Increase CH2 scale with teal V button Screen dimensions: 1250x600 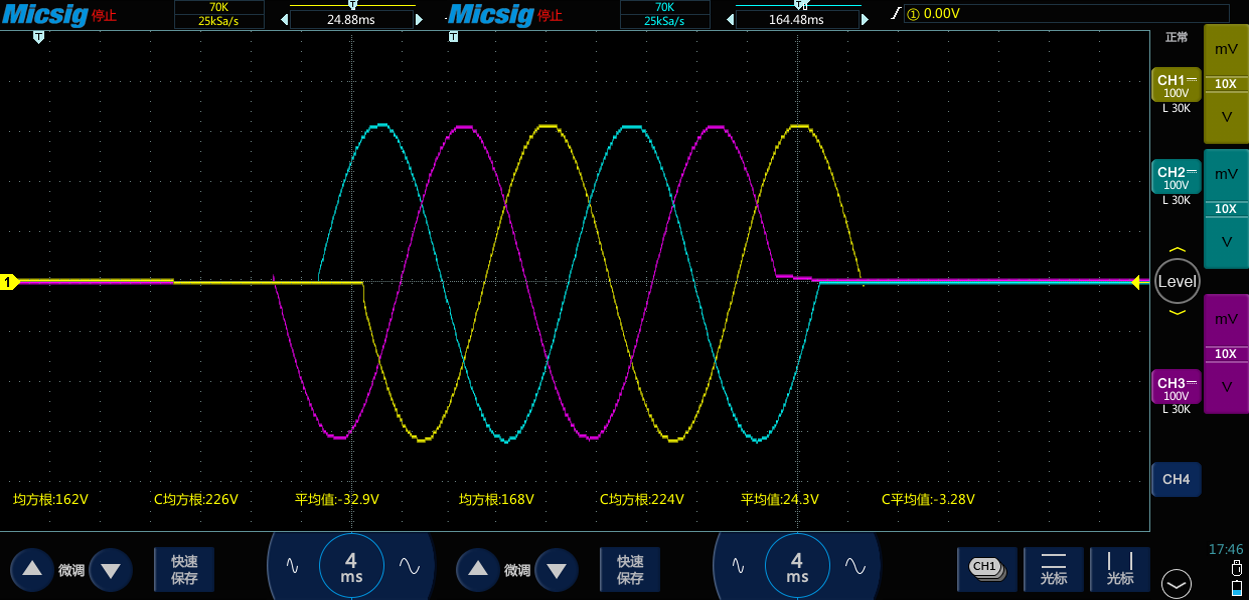[x=1226, y=242]
